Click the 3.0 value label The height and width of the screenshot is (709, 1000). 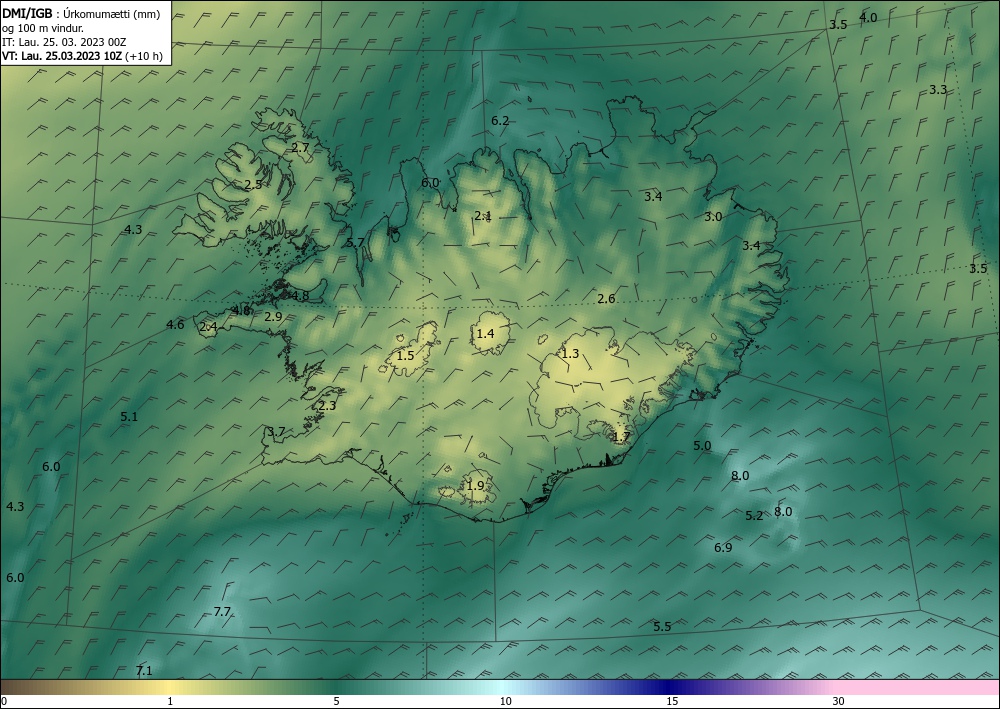(713, 217)
